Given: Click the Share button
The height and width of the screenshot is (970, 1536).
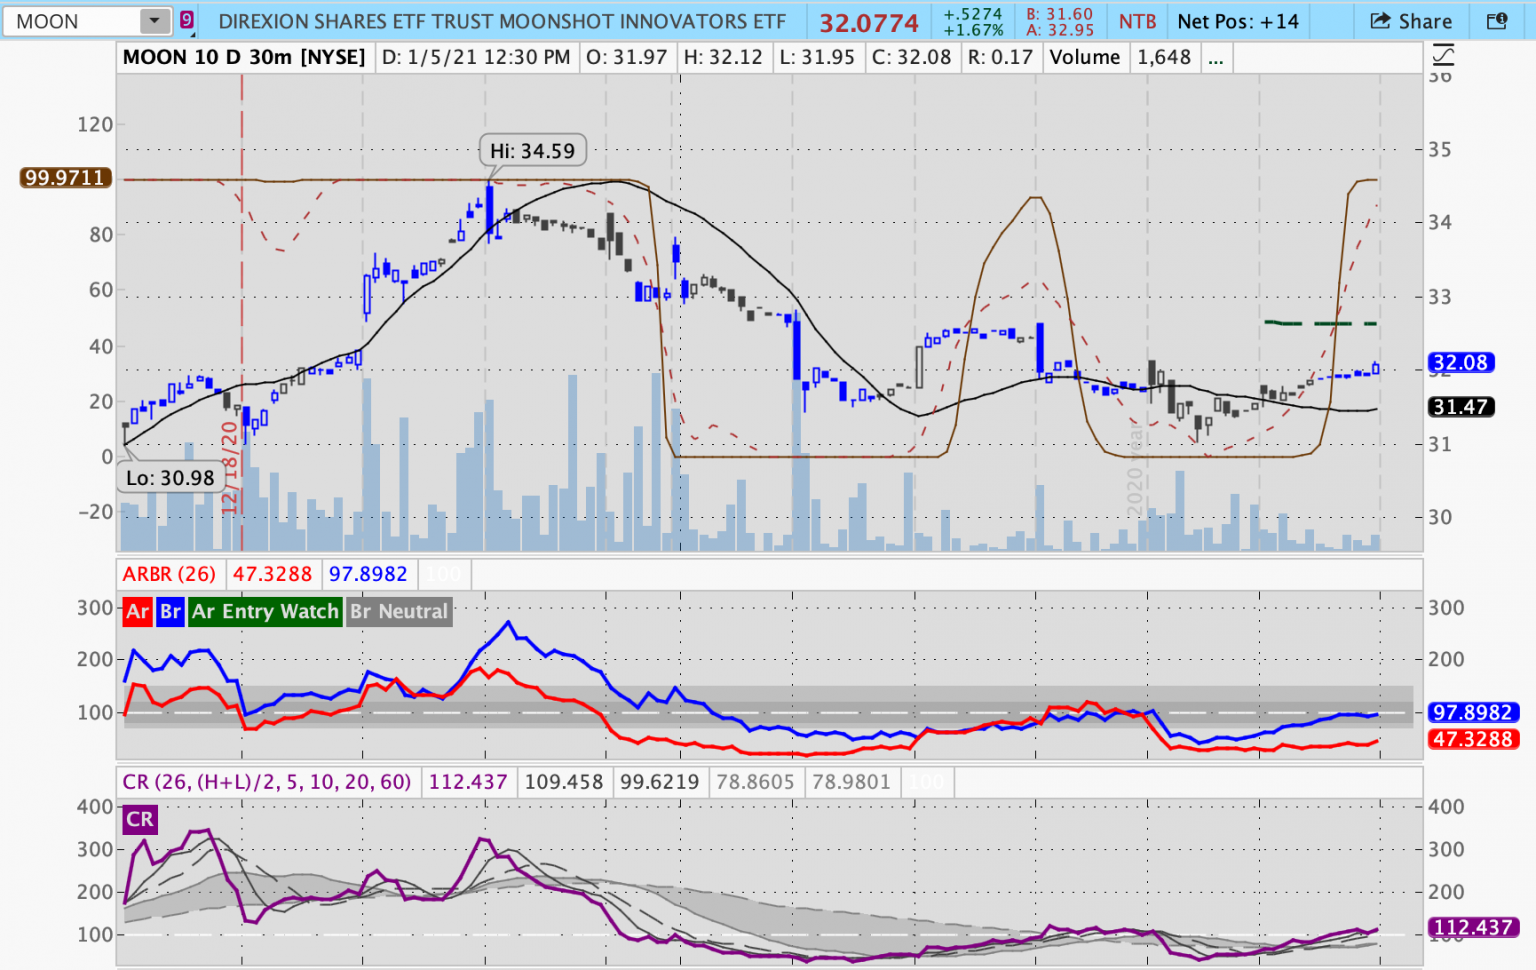Looking at the screenshot, I should 1411,21.
